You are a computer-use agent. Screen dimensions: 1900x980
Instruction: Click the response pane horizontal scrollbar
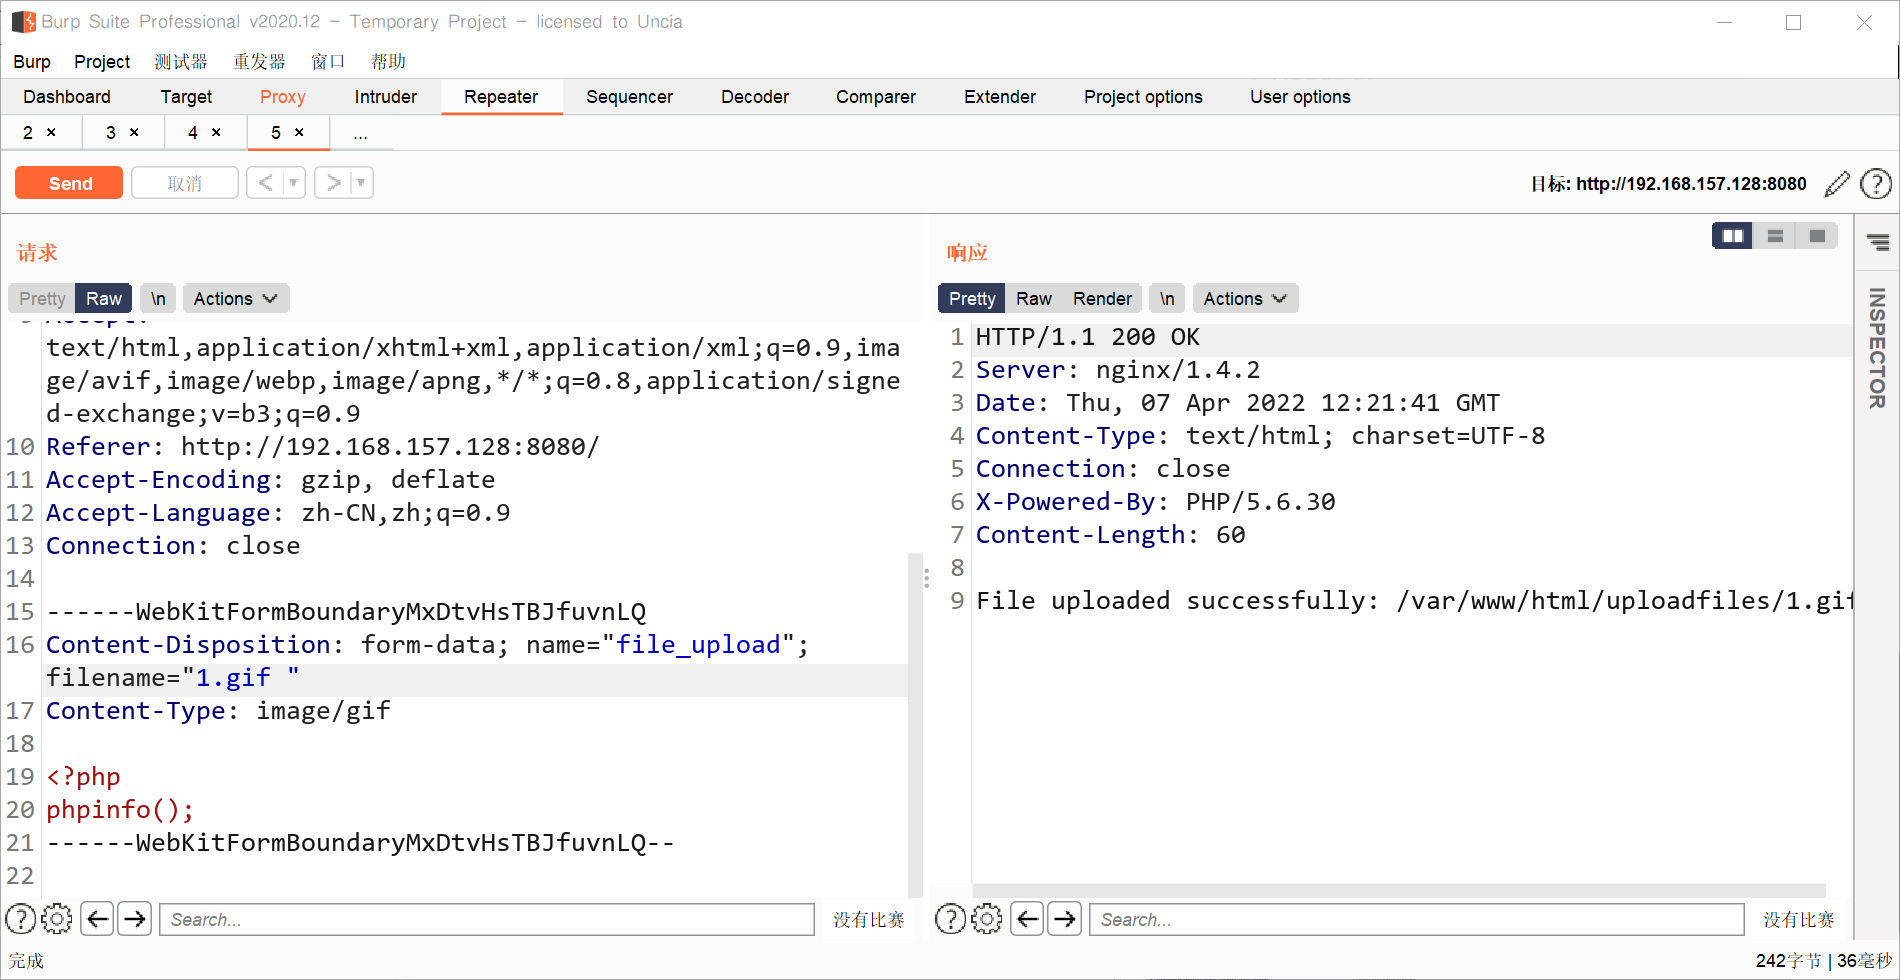(x=1400, y=890)
